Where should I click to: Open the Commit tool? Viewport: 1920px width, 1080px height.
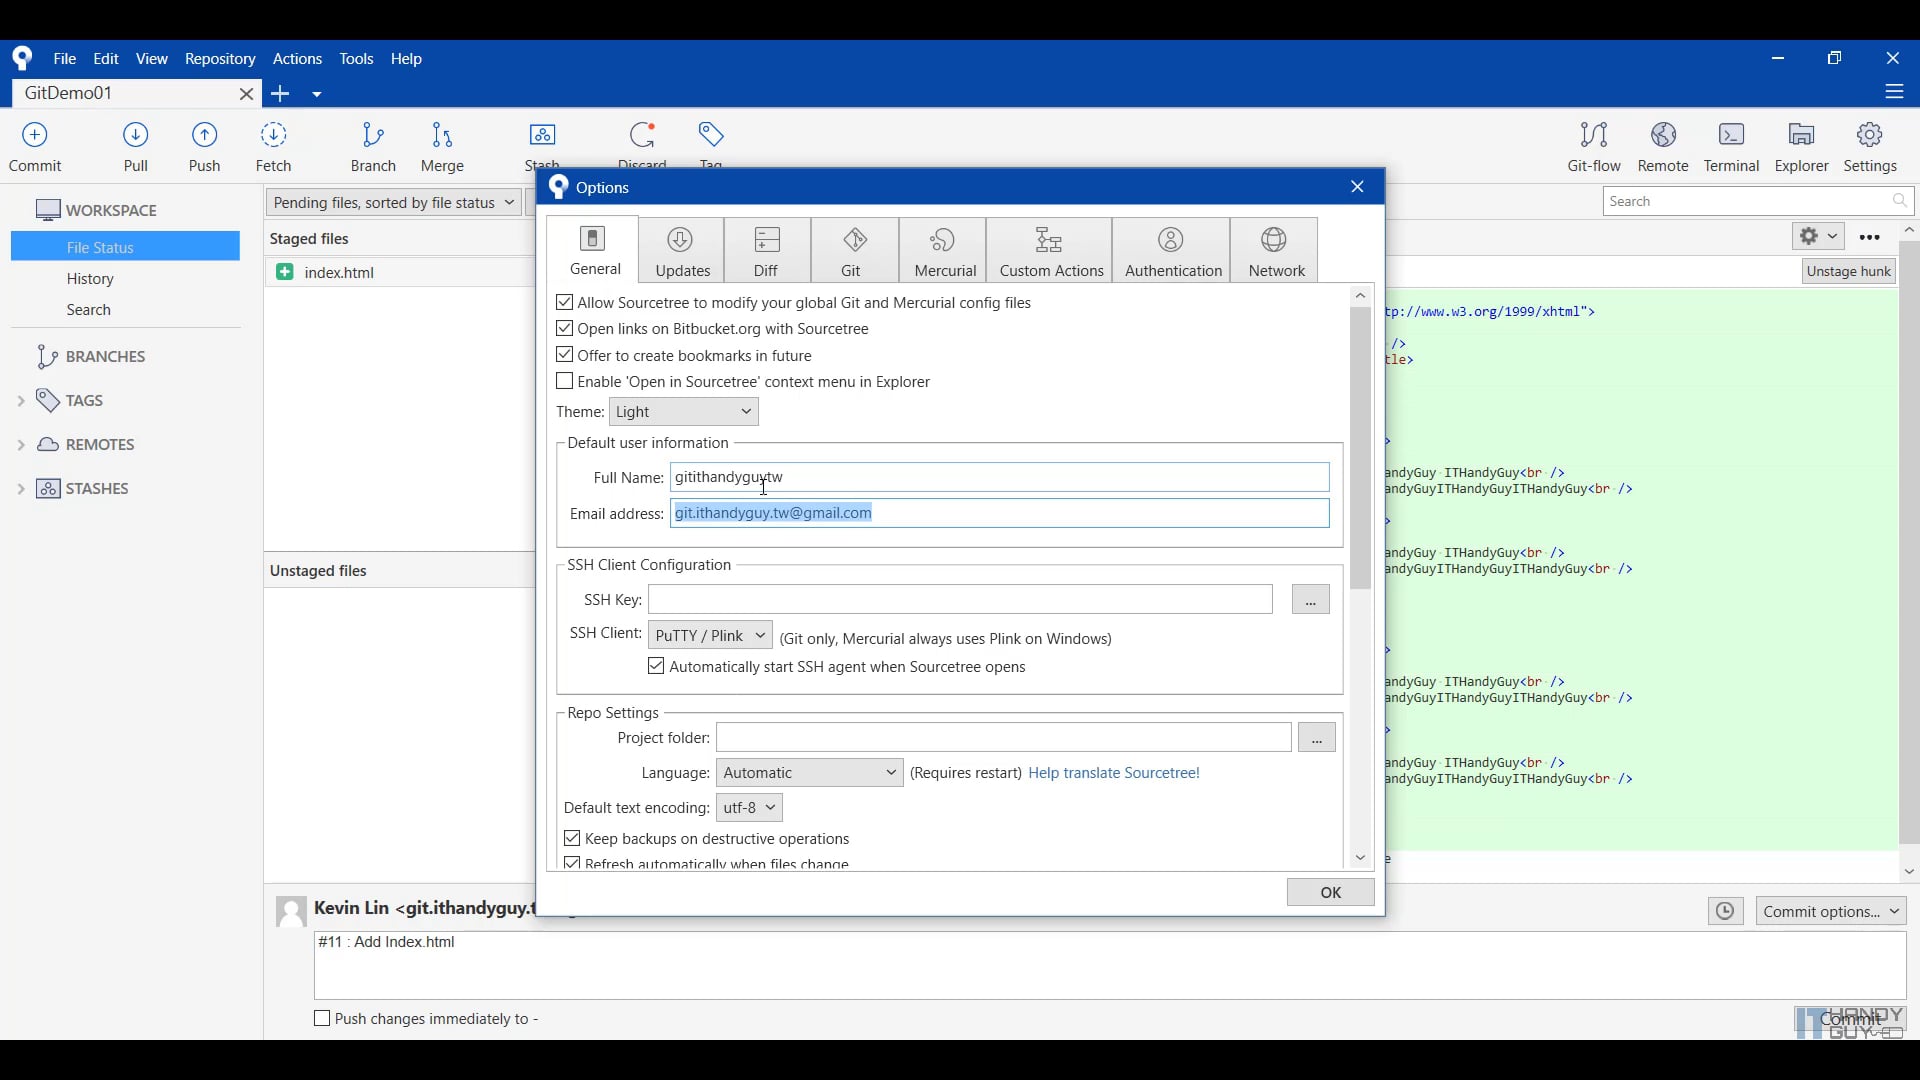(34, 145)
